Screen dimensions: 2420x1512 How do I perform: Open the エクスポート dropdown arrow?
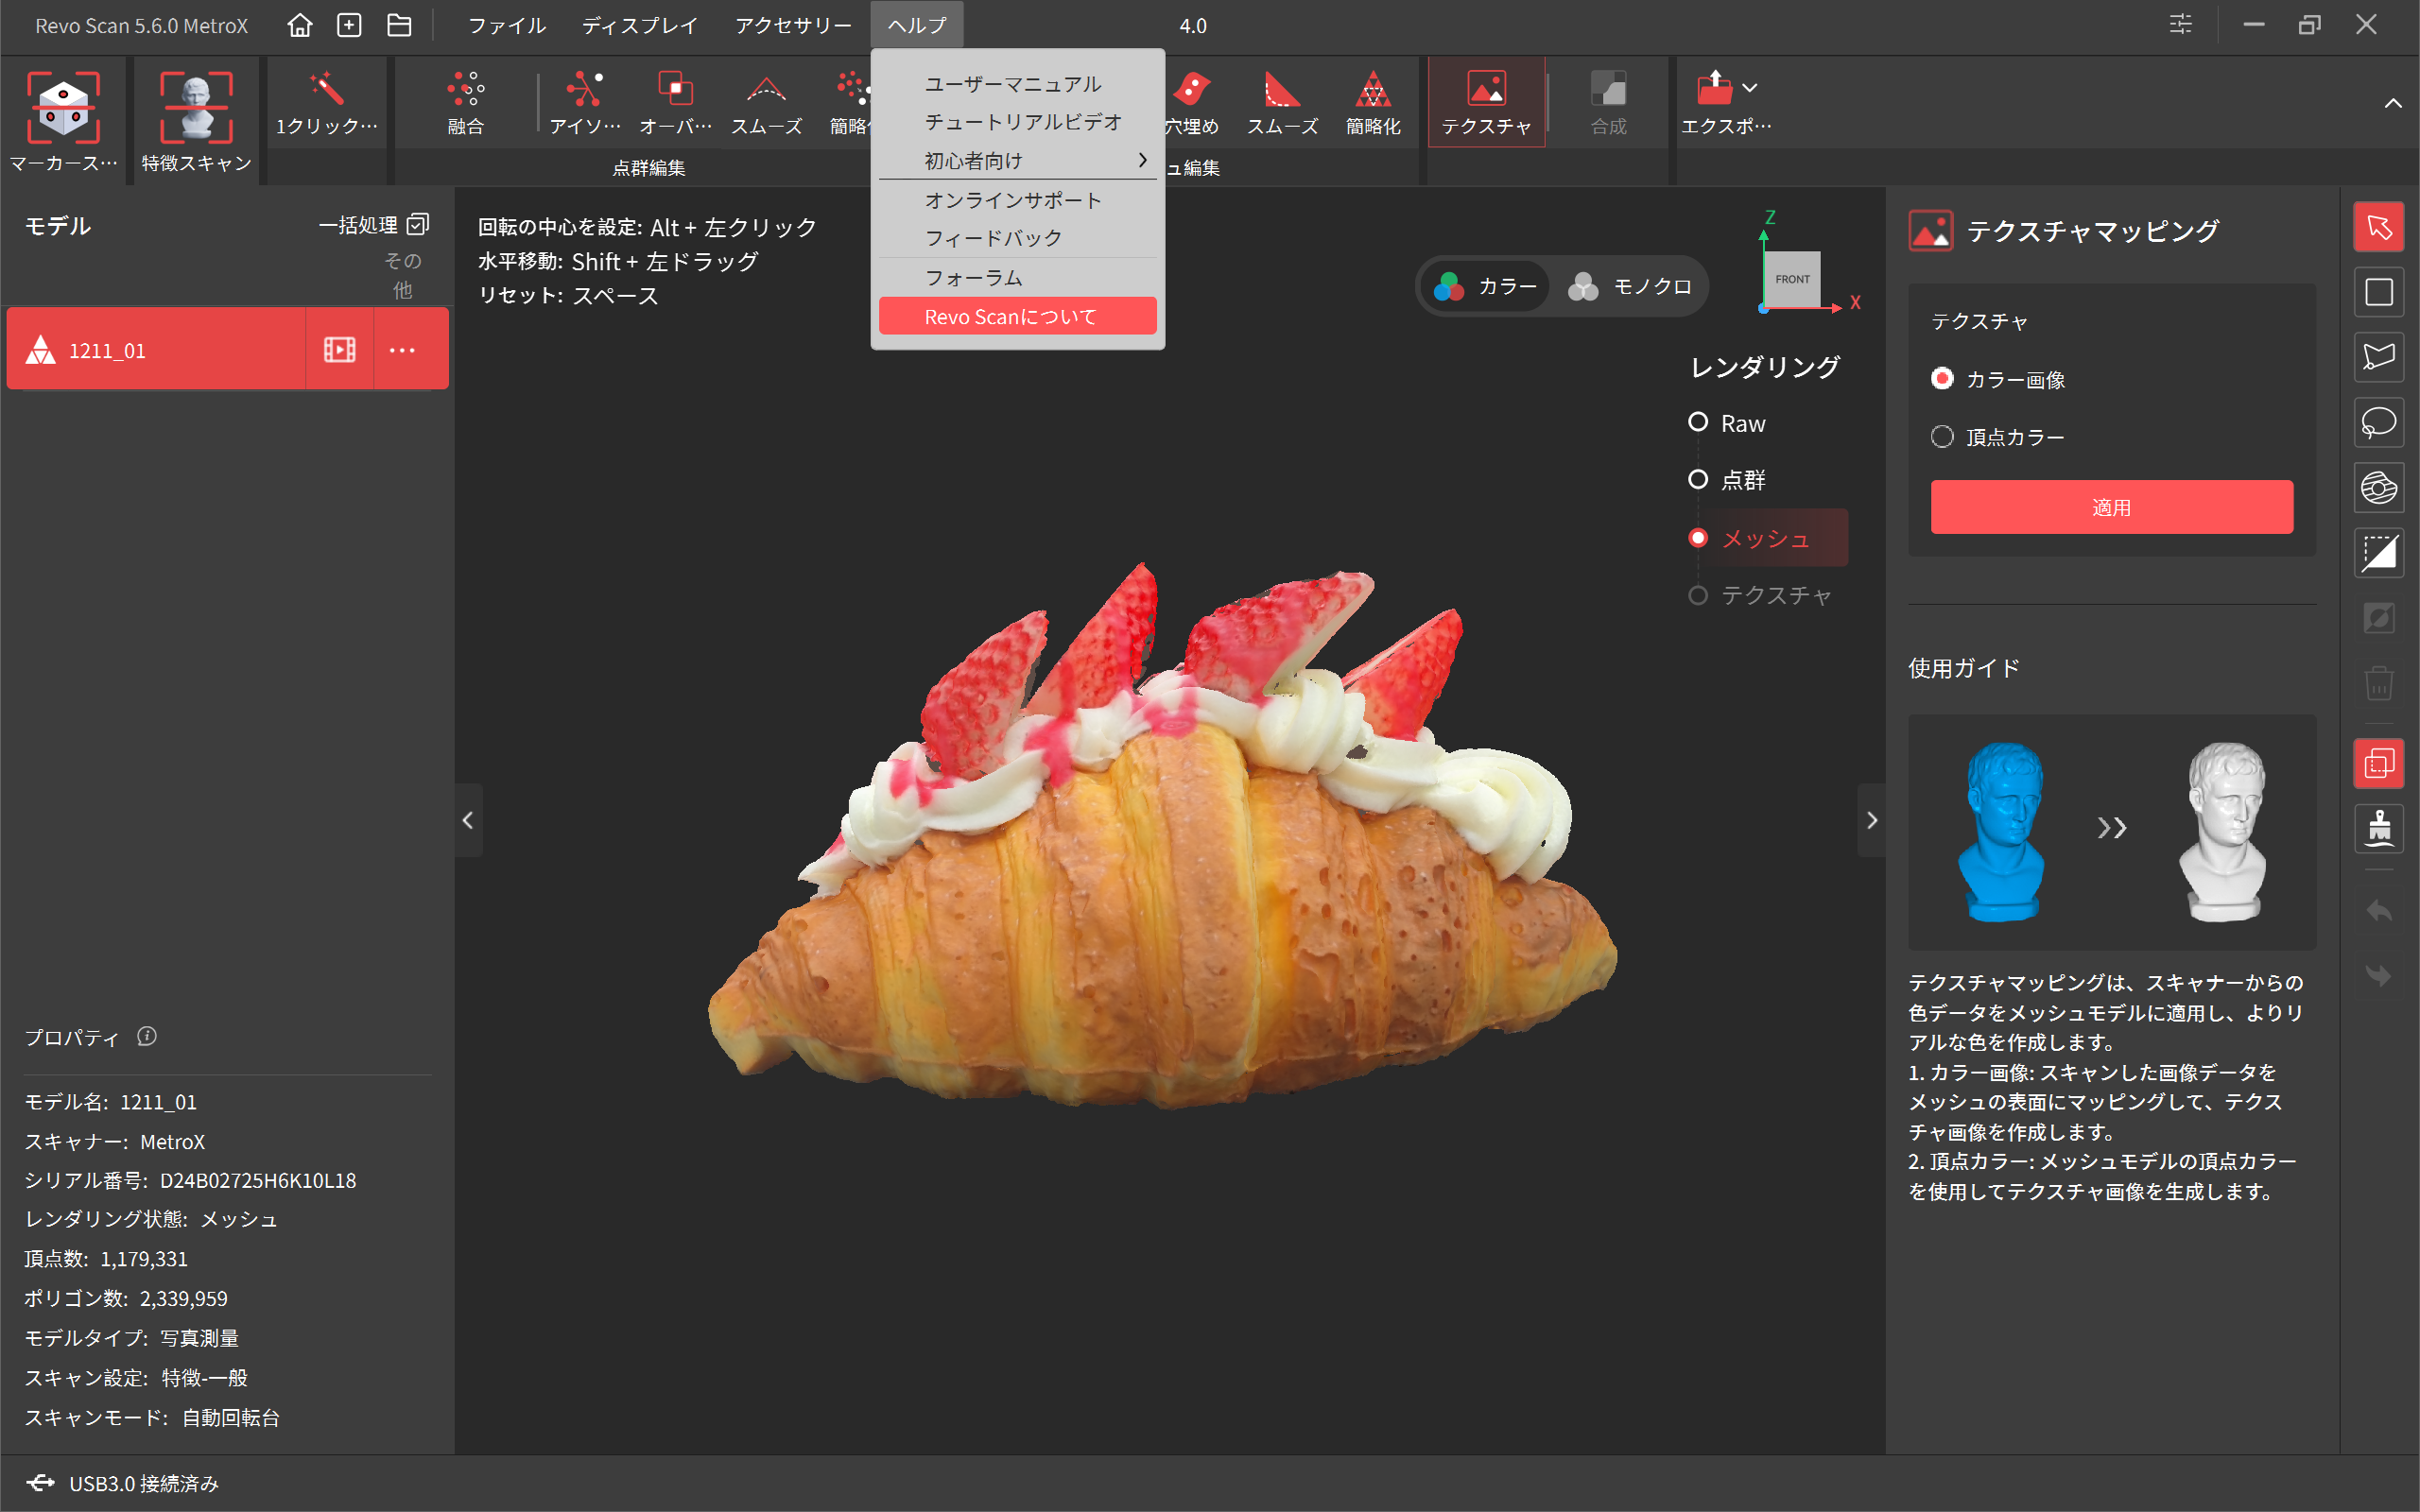pos(1750,87)
